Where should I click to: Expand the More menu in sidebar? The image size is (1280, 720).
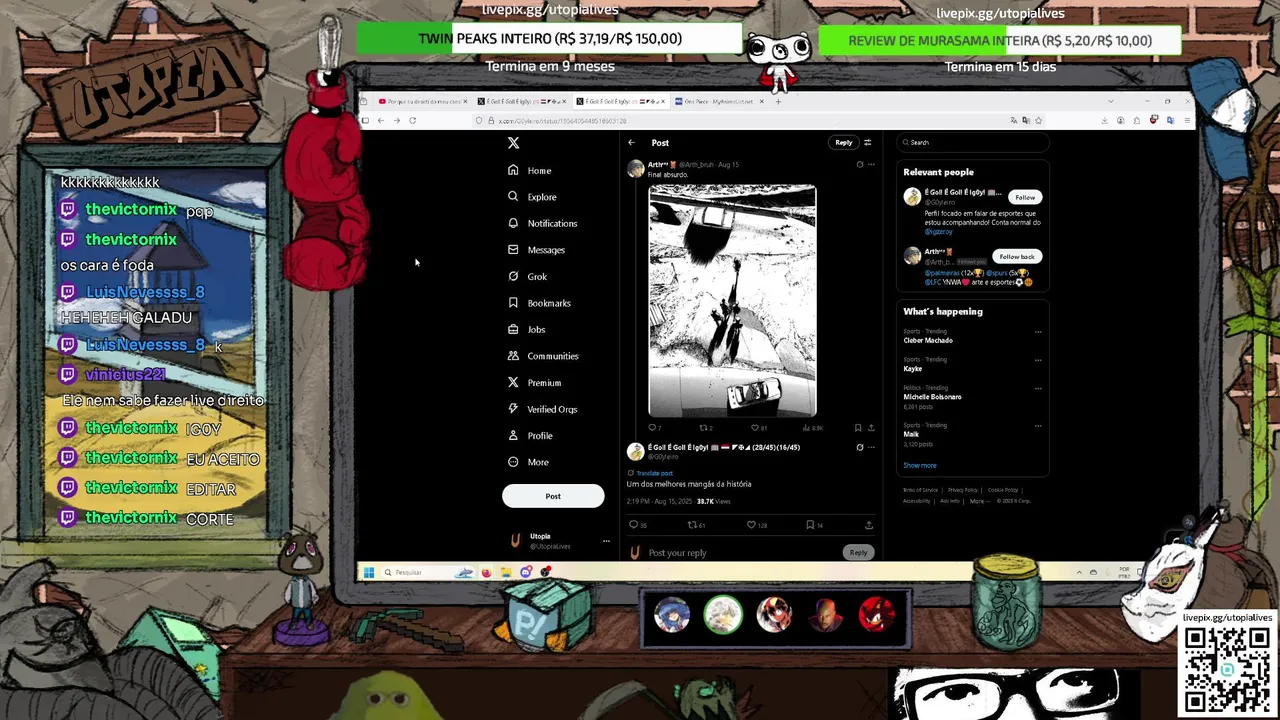coord(528,462)
